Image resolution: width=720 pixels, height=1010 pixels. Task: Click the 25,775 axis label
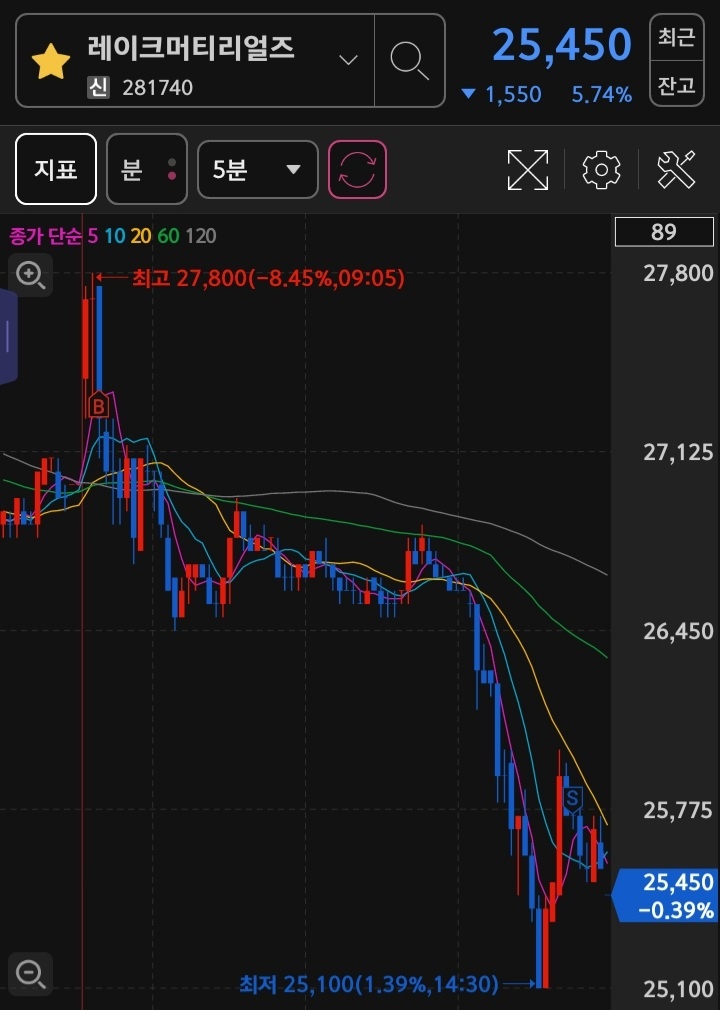(678, 810)
